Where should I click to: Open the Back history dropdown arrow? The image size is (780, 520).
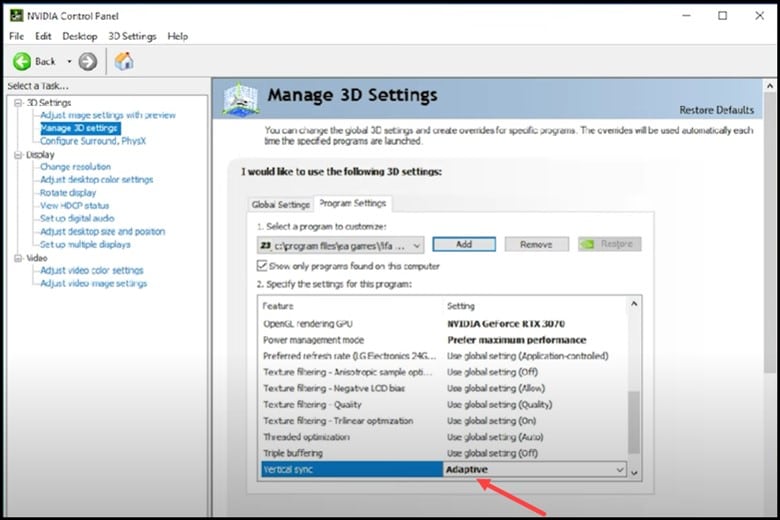tap(68, 62)
